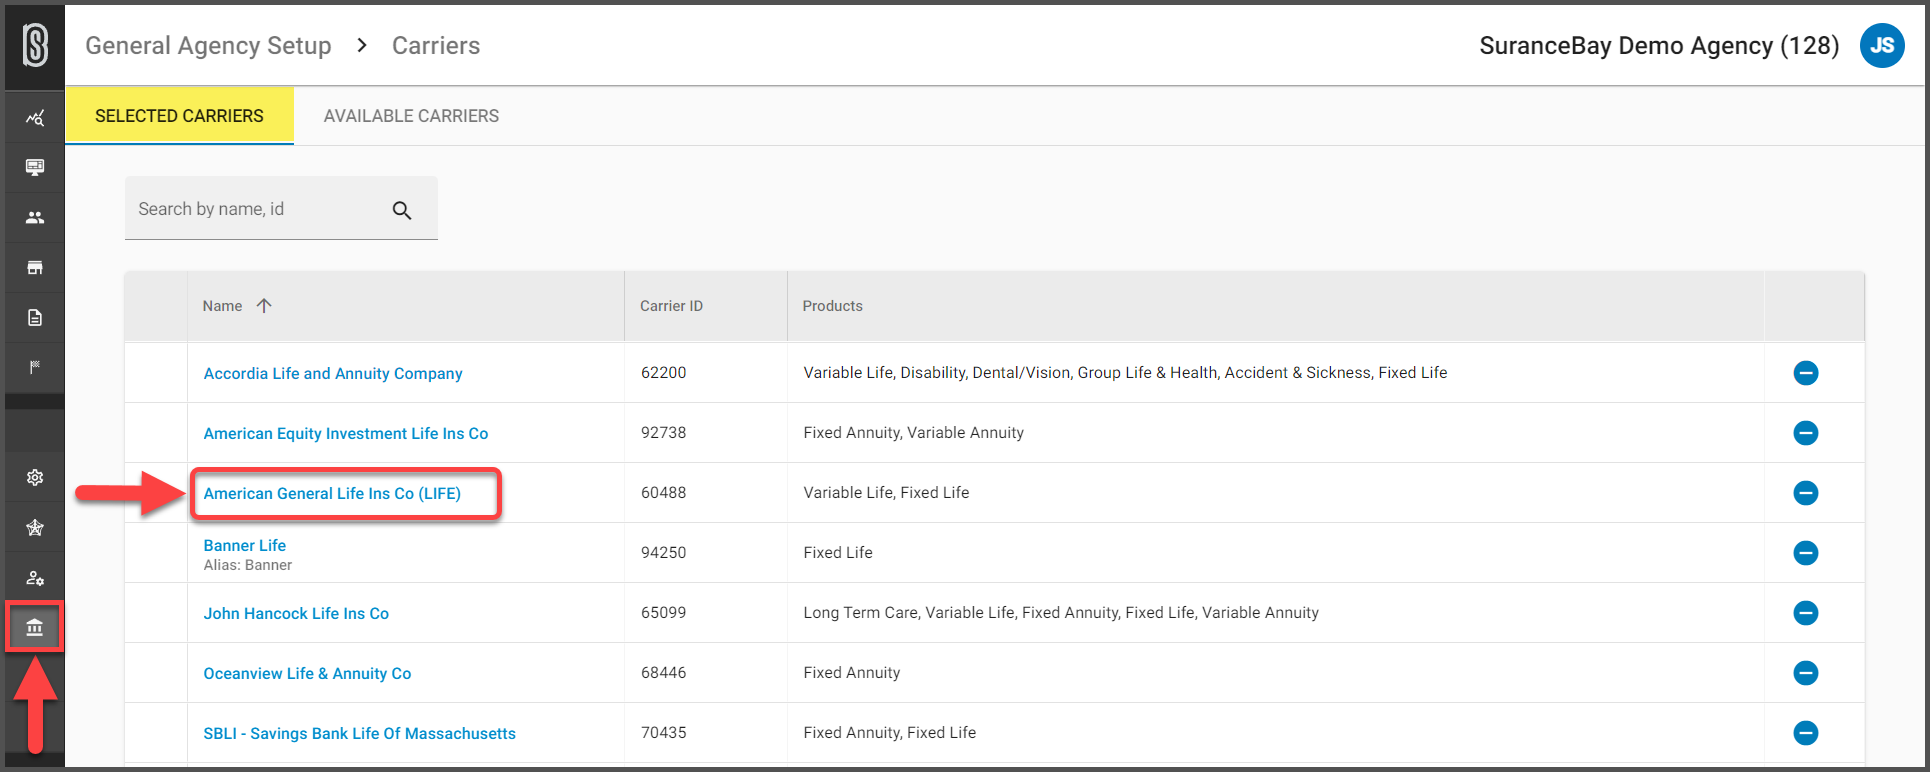Open SBLI - Savings Bank Life Of Massachusetts
This screenshot has height=772, width=1930.
[360, 733]
